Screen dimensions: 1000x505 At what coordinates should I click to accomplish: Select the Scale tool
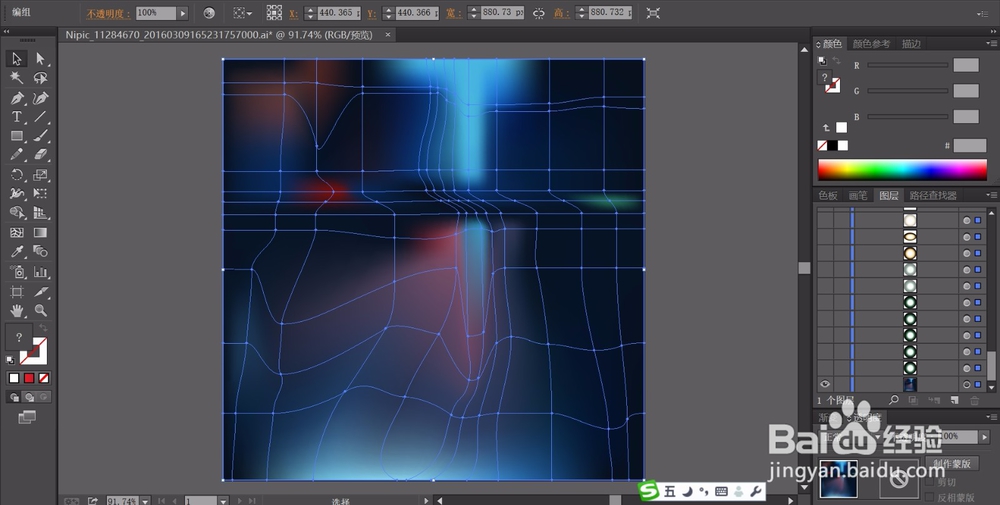pos(40,175)
